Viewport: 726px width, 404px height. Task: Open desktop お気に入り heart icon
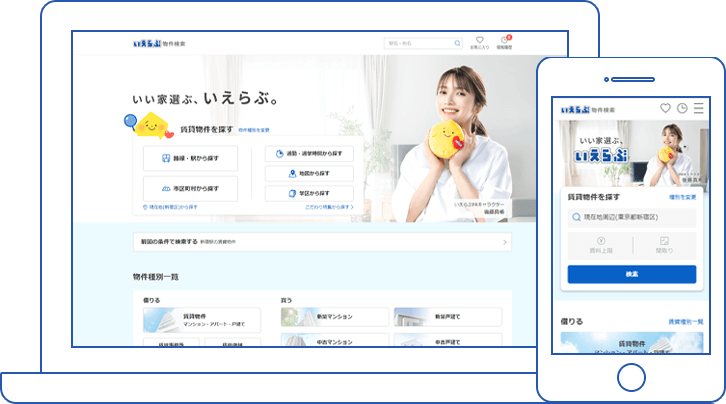(x=479, y=42)
